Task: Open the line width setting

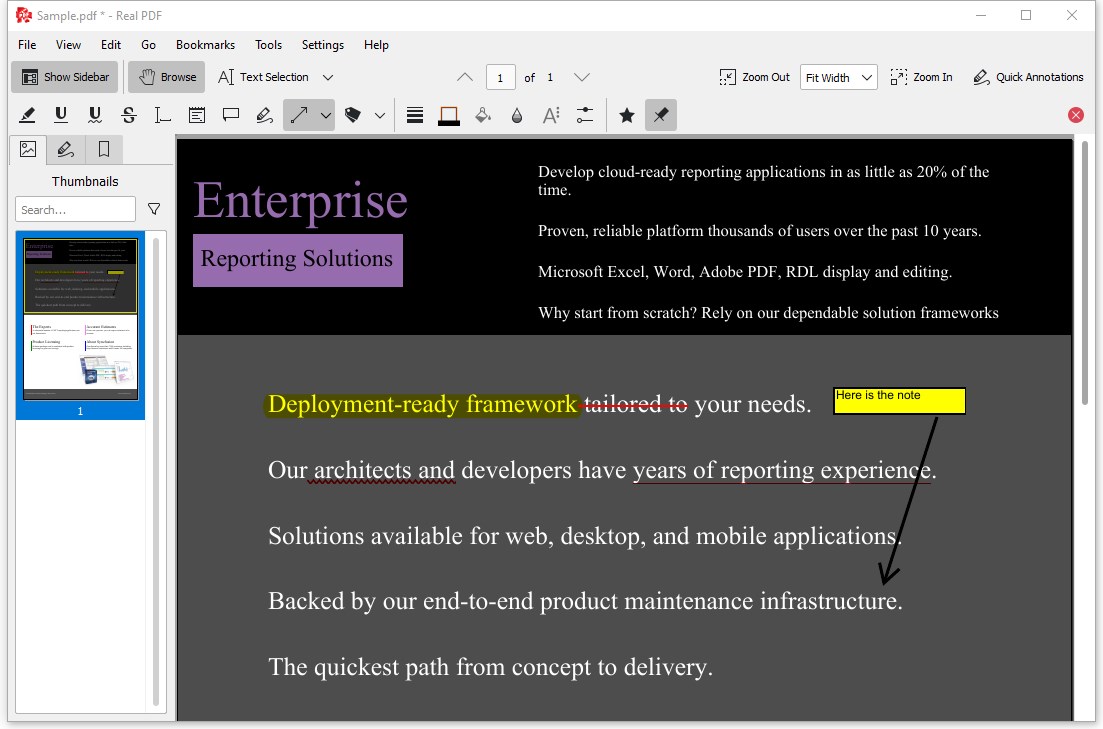Action: coord(415,115)
